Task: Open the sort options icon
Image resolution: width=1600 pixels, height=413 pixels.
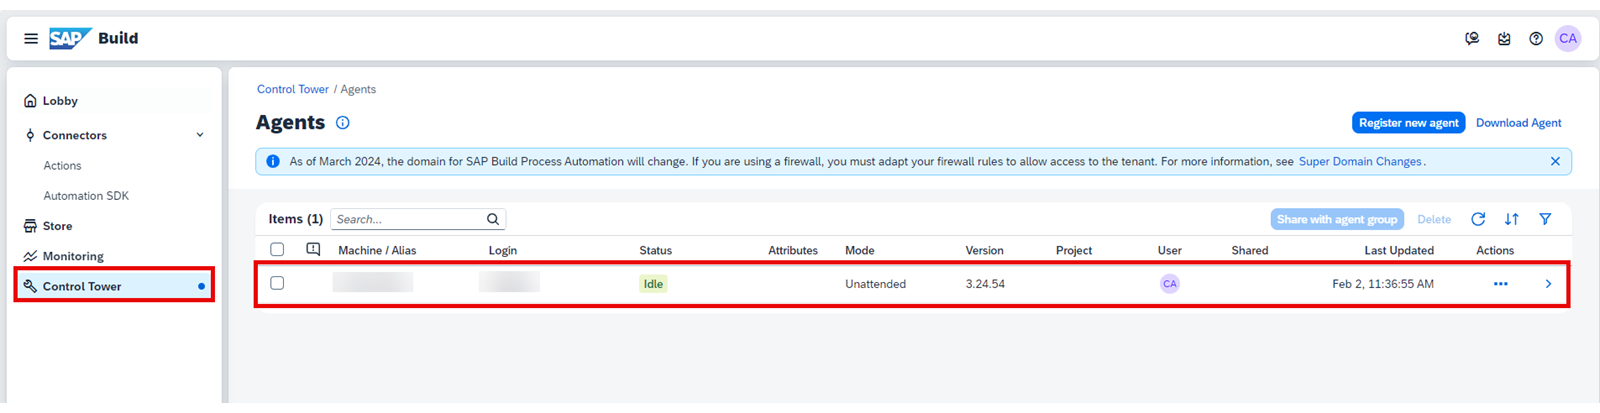Action: pos(1512,219)
